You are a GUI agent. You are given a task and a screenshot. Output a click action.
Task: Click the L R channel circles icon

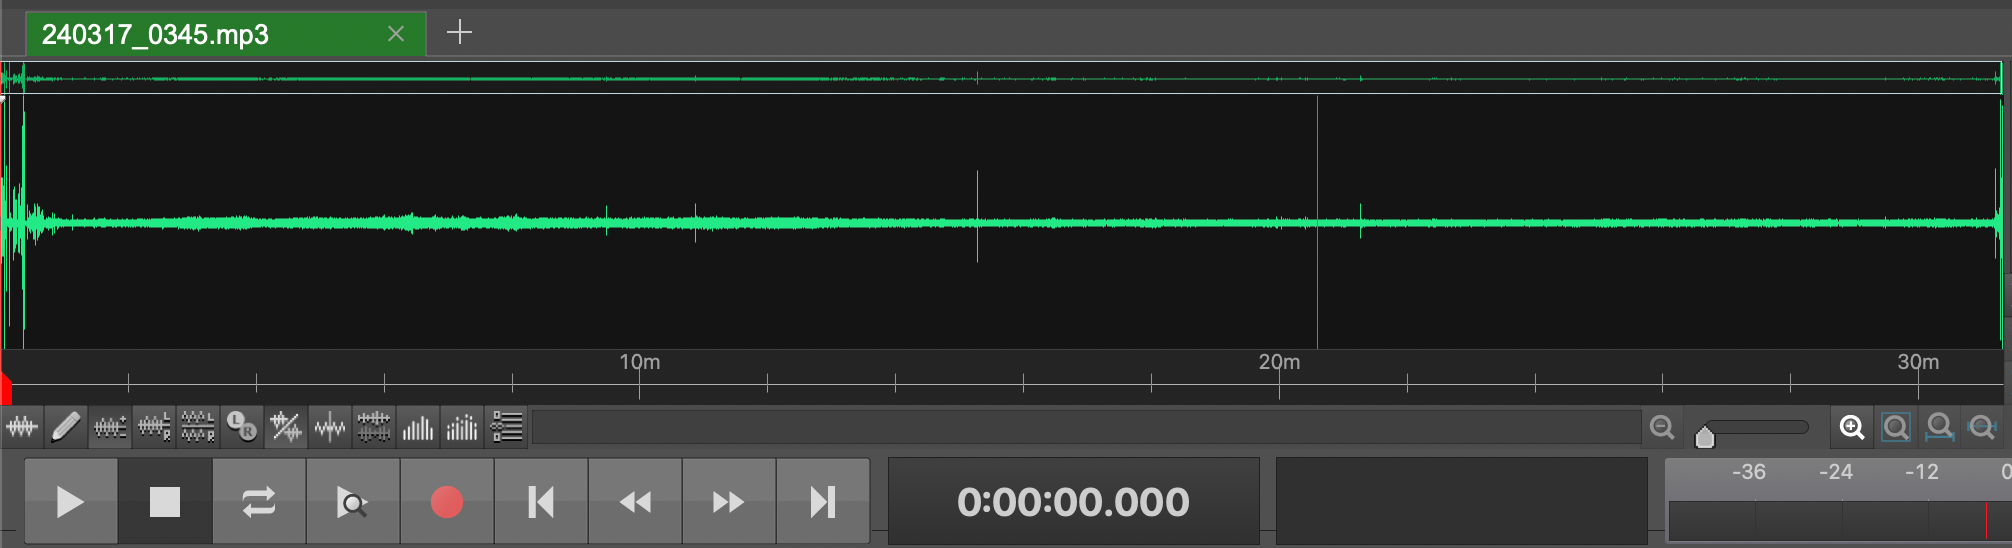point(241,428)
